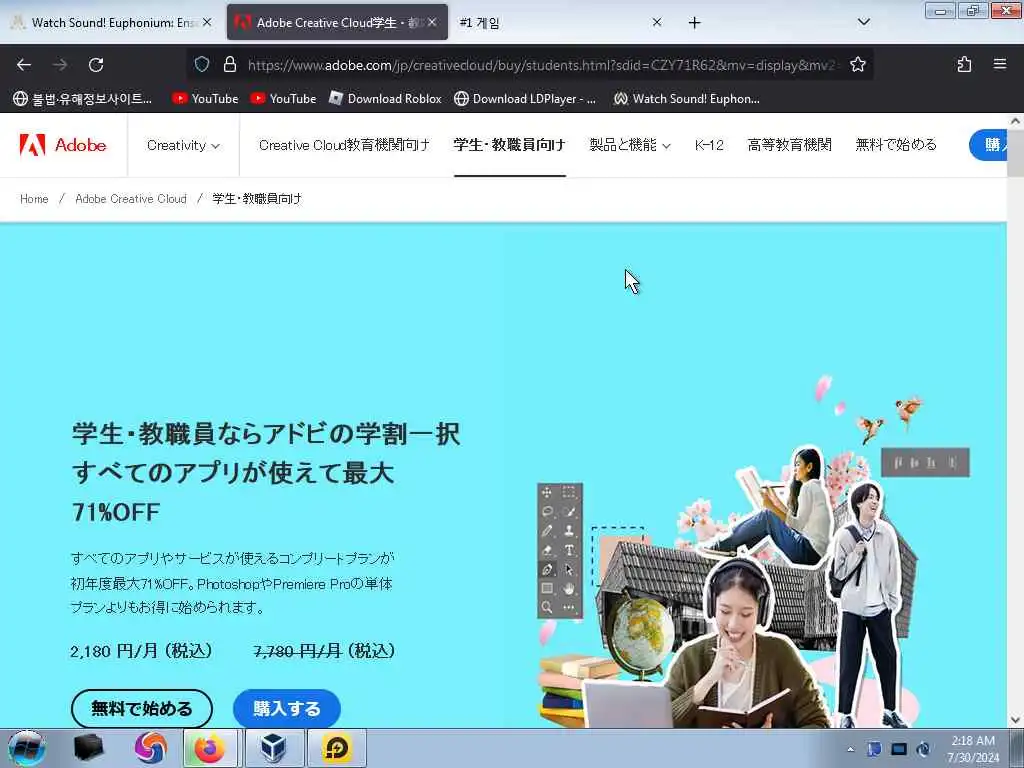Open the 高等教育機関 nav item
Screen dimensions: 1024x768
790,145
